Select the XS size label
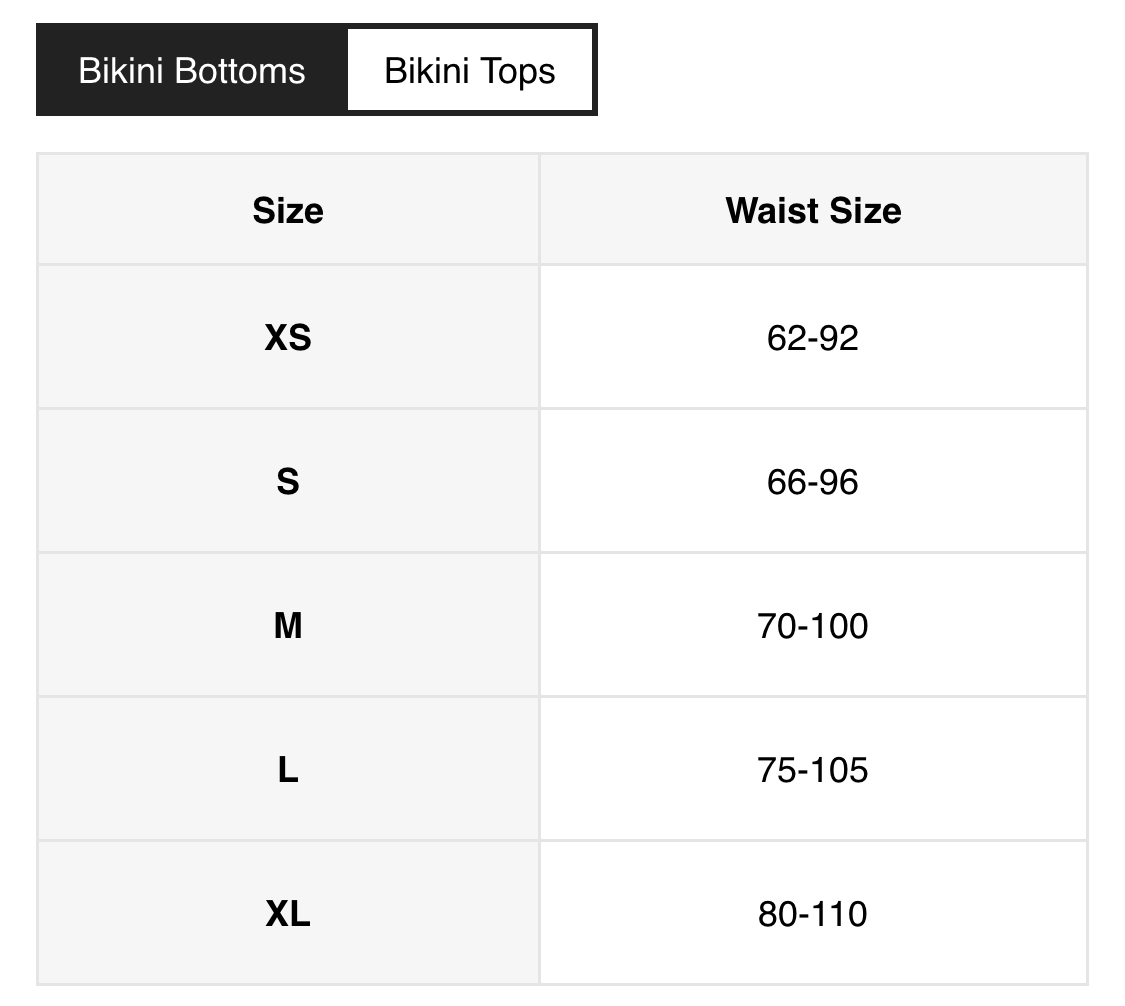The width and height of the screenshot is (1125, 1006). tap(288, 338)
